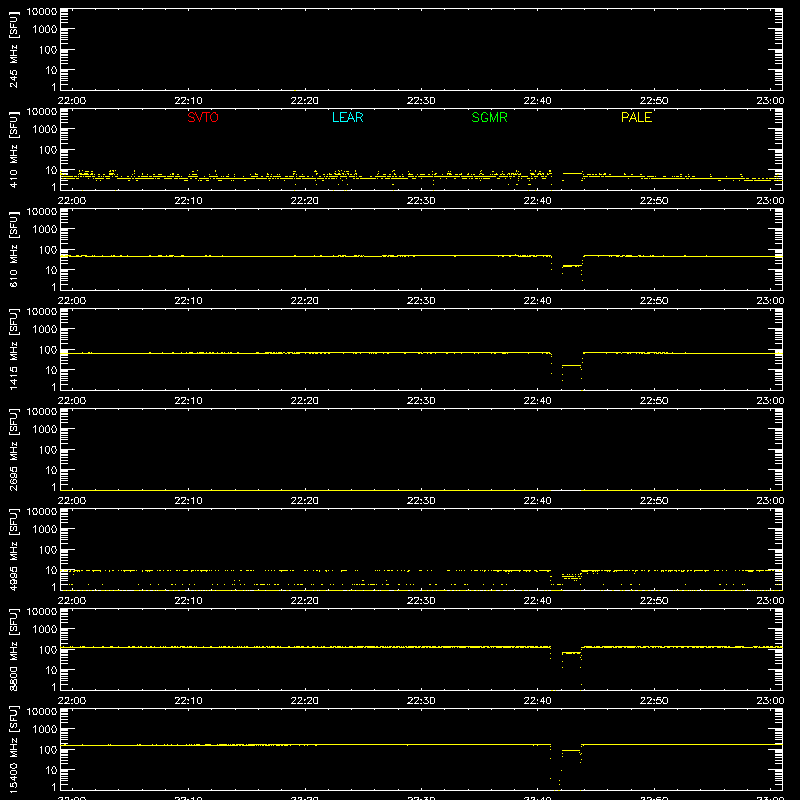Select the 1415 MHz [SFU] axis title
Image resolution: width=800 pixels, height=800 pixels.
tap(14, 349)
